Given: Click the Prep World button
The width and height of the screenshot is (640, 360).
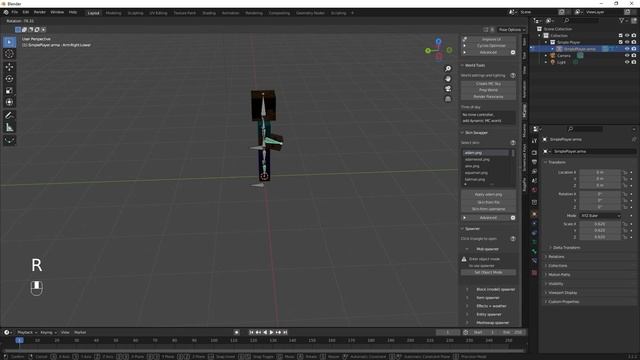Looking at the screenshot, I should (x=489, y=90).
